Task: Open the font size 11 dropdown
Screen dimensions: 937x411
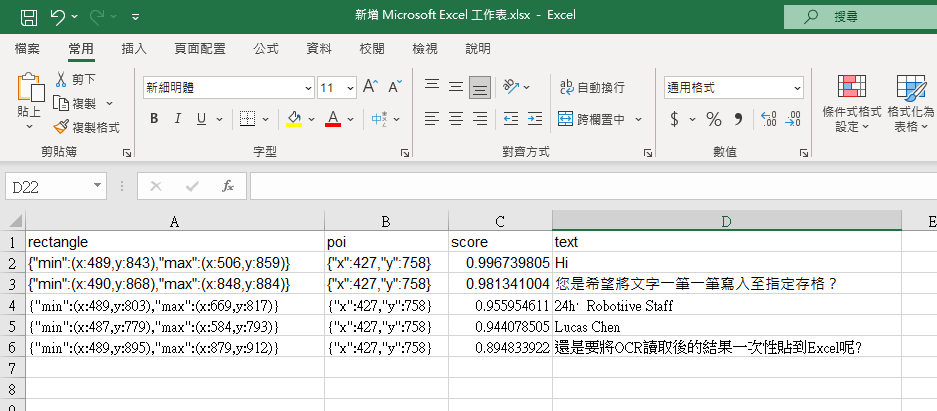Action: point(351,88)
